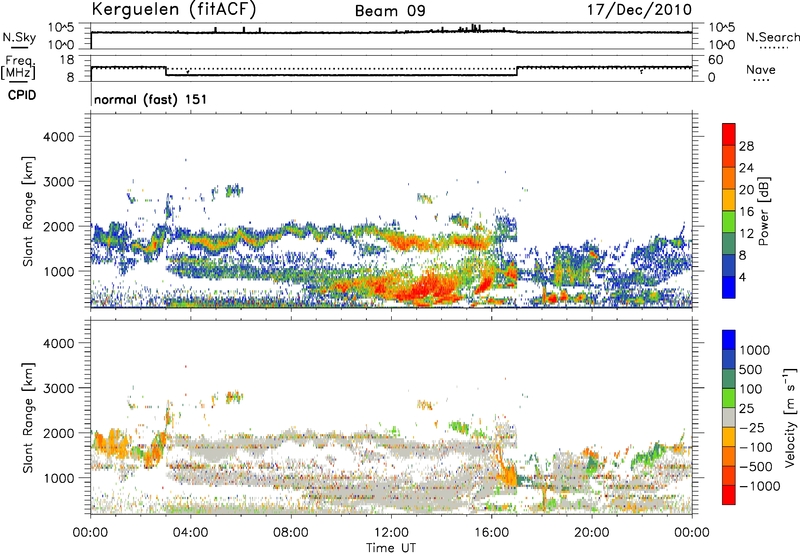This screenshot has height=554, width=800.
Task: Click the gray band of the velocity colorbar
Action: pyautogui.click(x=729, y=417)
